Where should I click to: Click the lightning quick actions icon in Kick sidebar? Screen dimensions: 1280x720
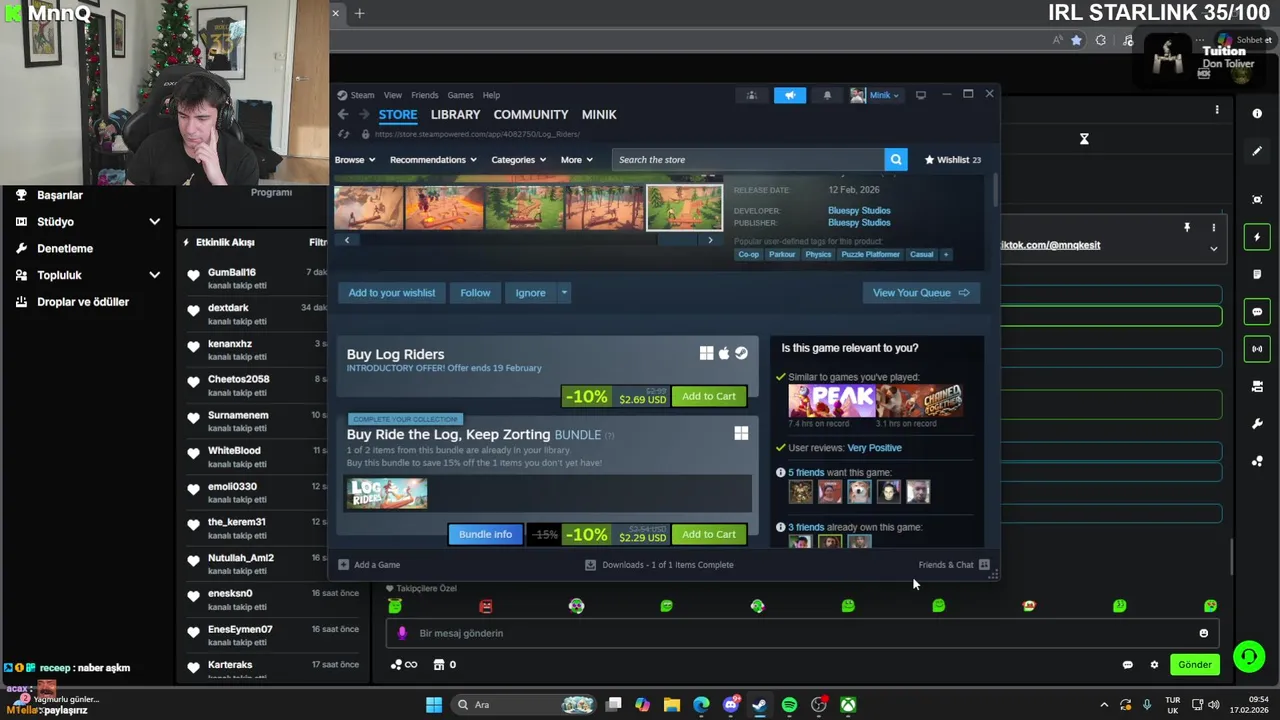(x=1257, y=237)
